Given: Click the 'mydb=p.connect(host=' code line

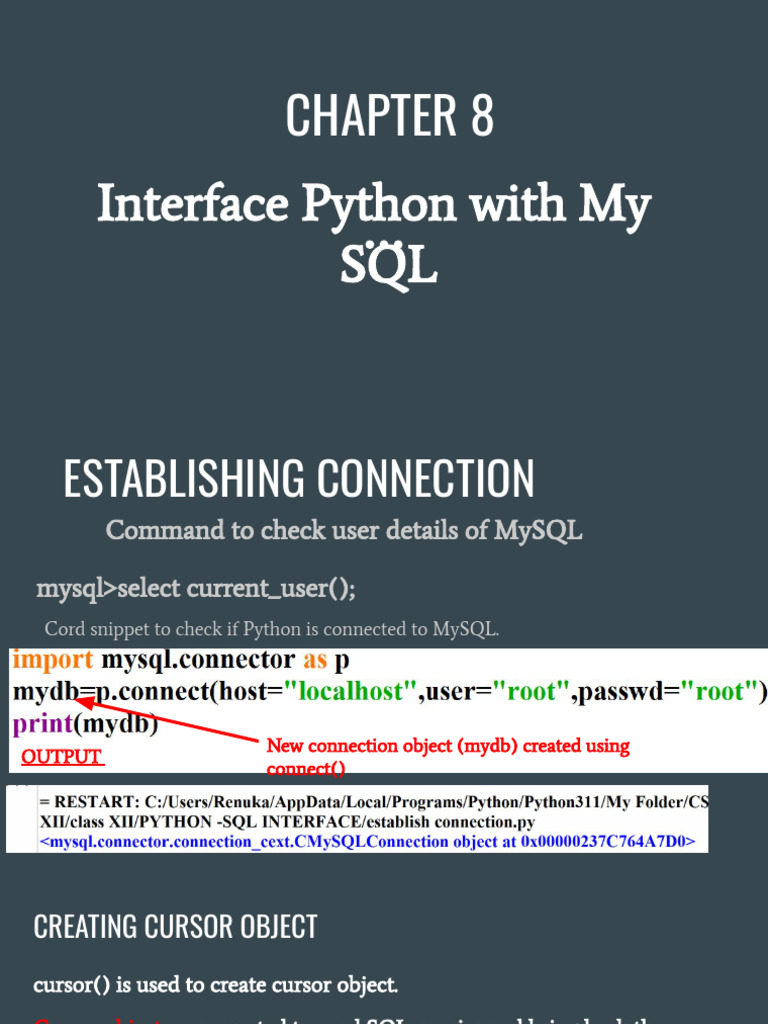Looking at the screenshot, I should tap(389, 691).
